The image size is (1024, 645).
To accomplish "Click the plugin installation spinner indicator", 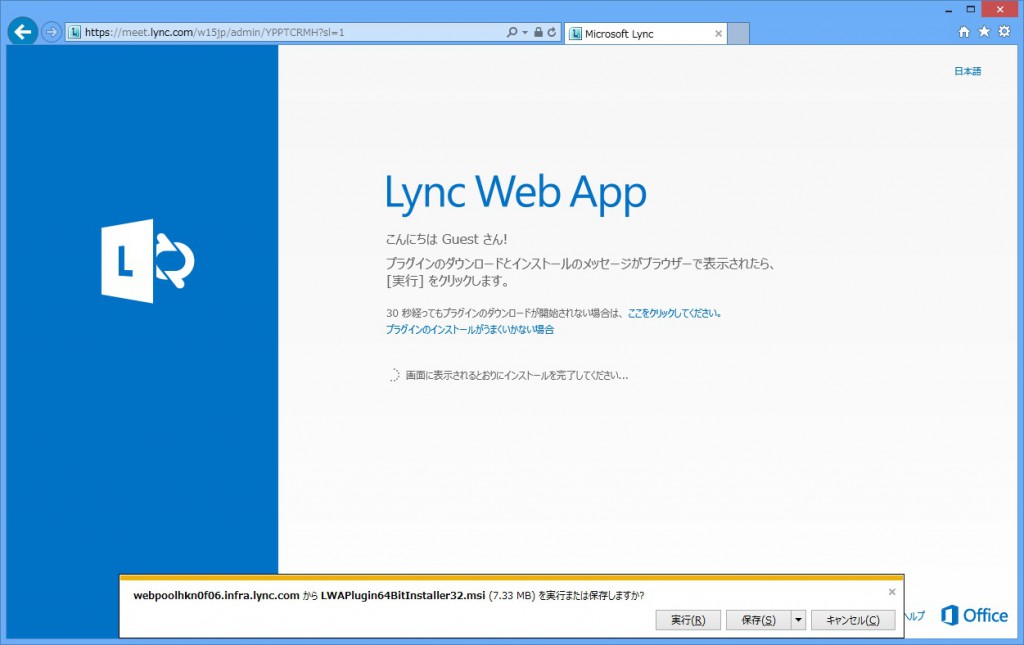I will 395,375.
